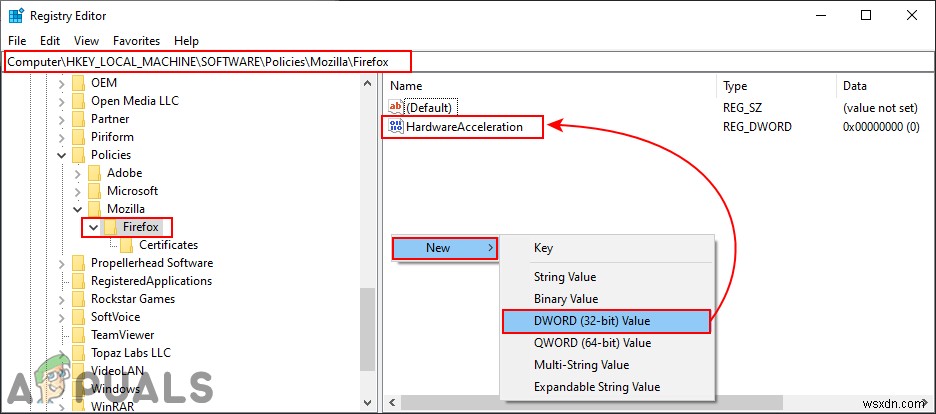Select the Firefox folder icon
936x414 pixels.
110,227
